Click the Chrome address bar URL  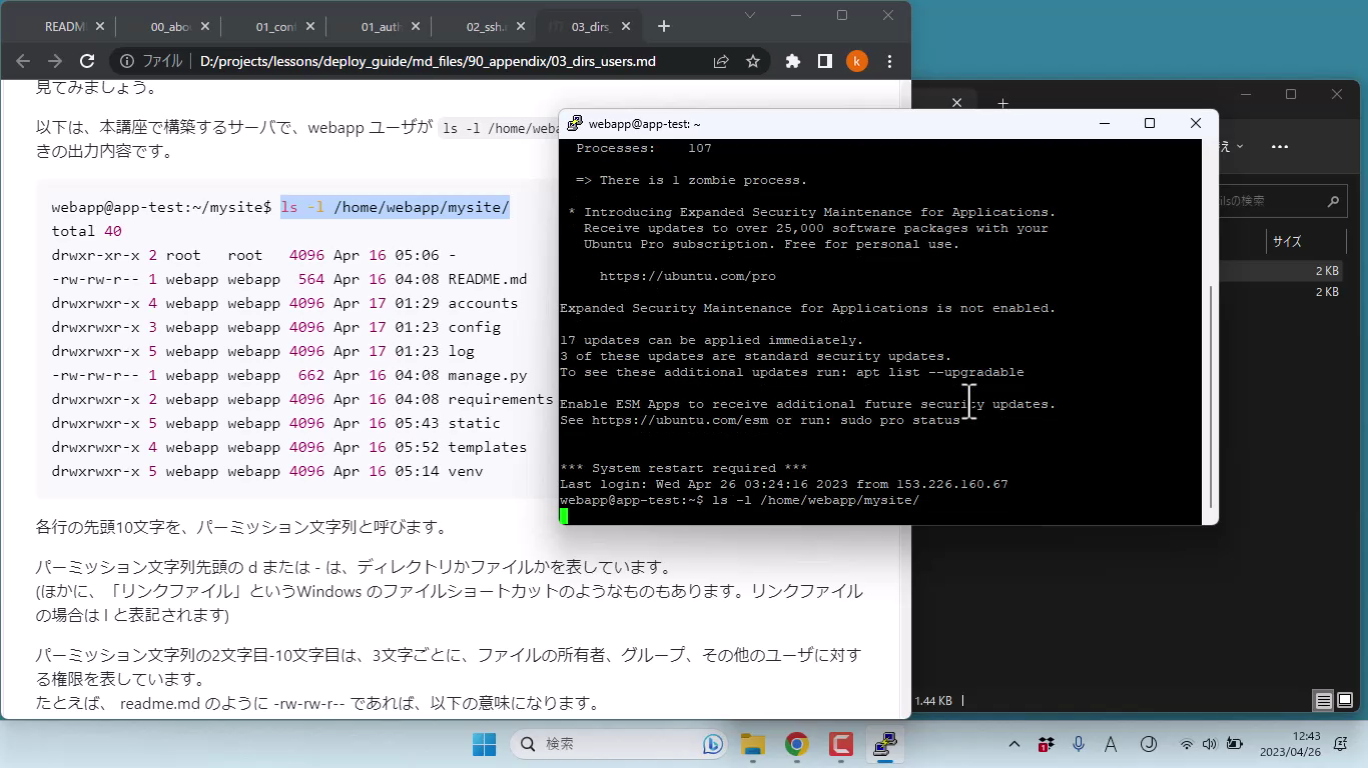tap(428, 61)
